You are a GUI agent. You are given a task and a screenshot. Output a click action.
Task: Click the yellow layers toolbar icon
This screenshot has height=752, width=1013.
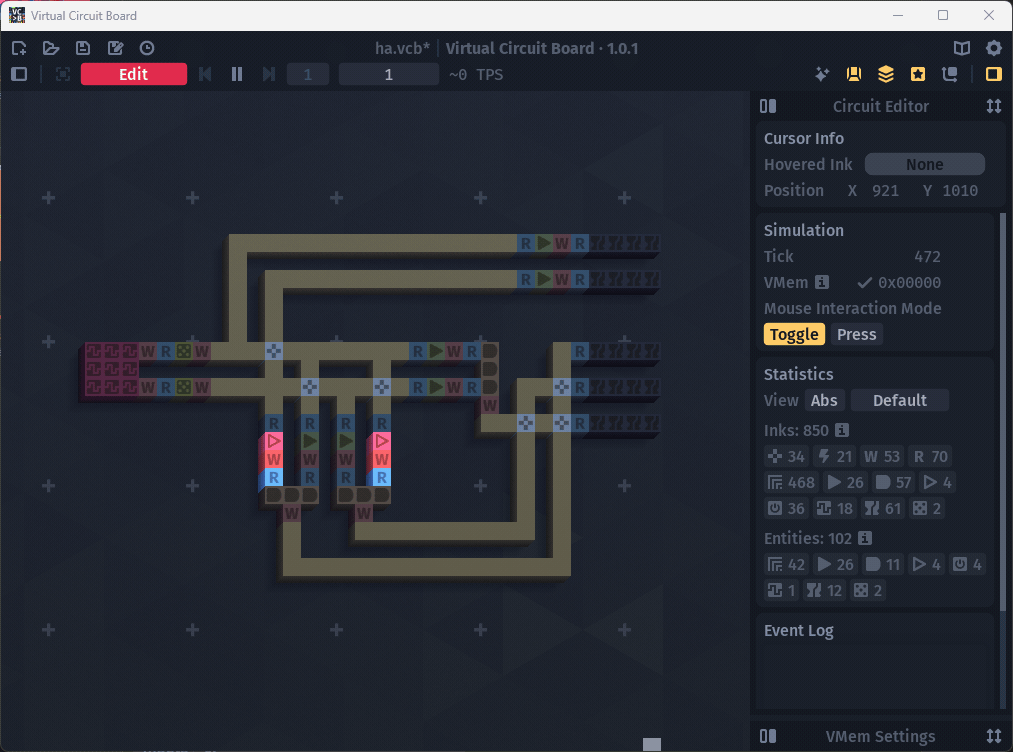(x=886, y=74)
